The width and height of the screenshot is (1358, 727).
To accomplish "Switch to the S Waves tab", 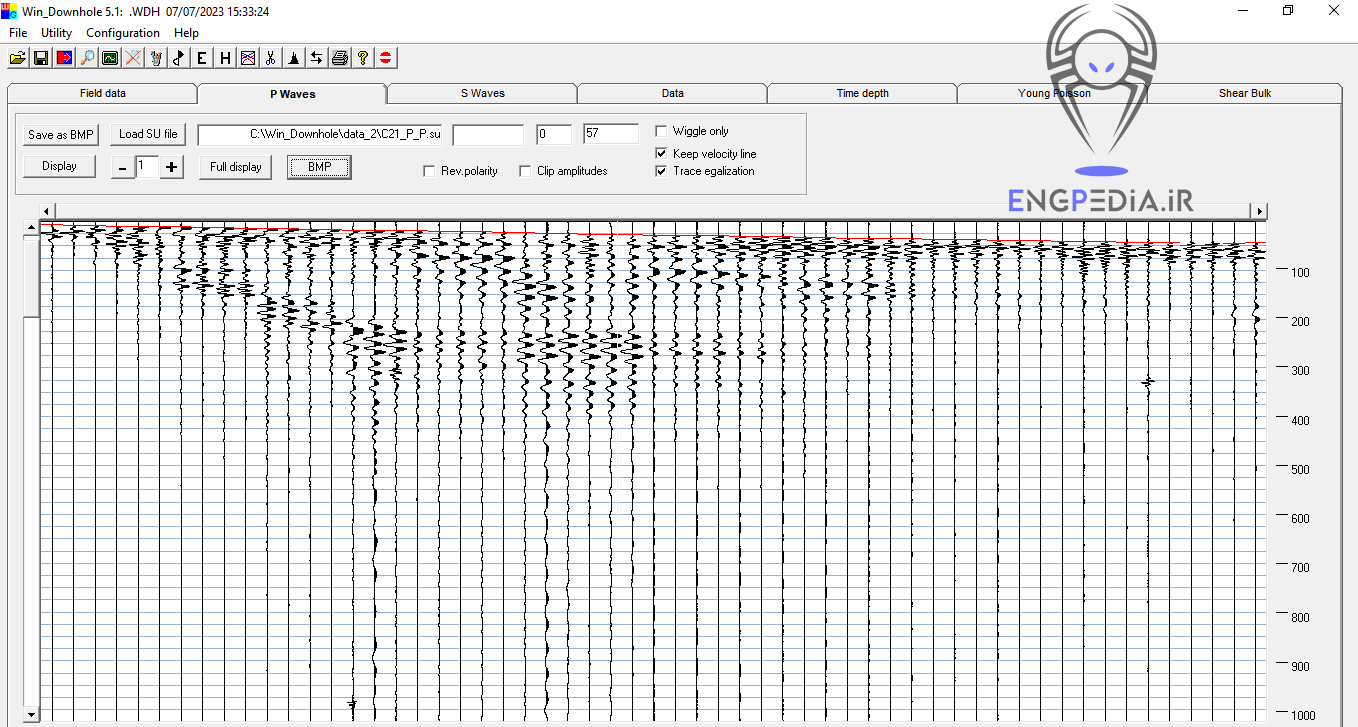I will coord(482,93).
